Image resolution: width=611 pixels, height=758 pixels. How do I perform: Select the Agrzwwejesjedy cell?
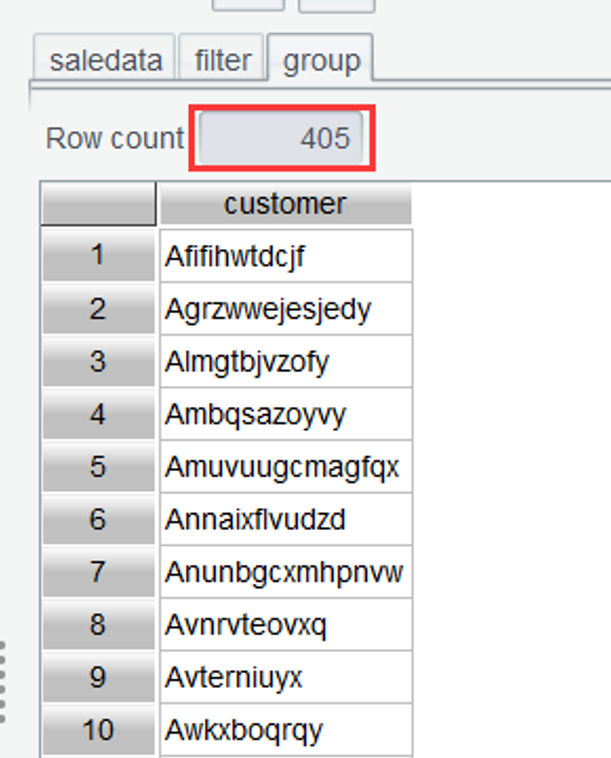tap(285, 309)
